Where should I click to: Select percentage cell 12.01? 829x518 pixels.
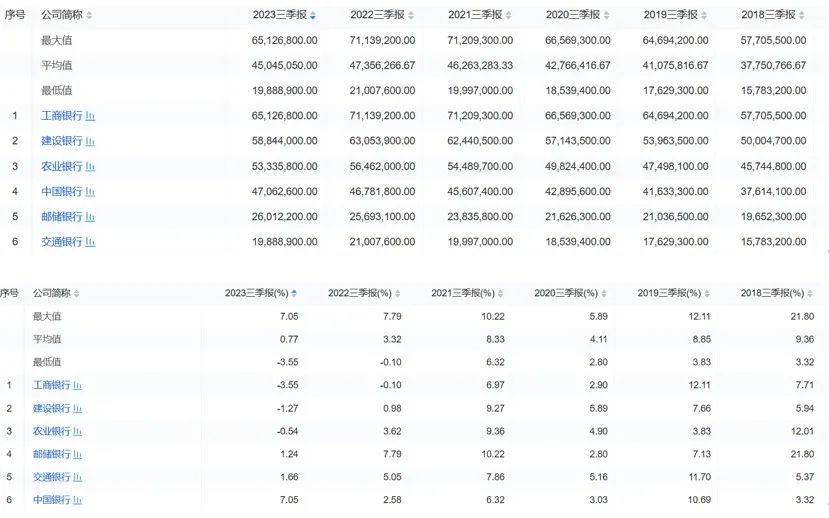803,431
